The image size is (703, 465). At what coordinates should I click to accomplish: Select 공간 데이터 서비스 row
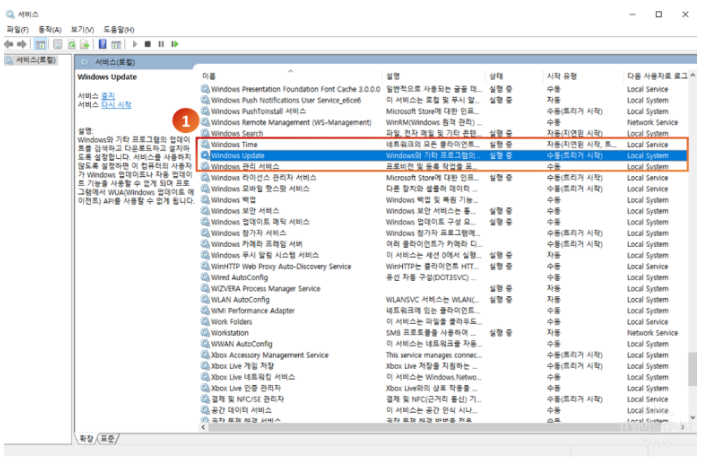coord(443,410)
